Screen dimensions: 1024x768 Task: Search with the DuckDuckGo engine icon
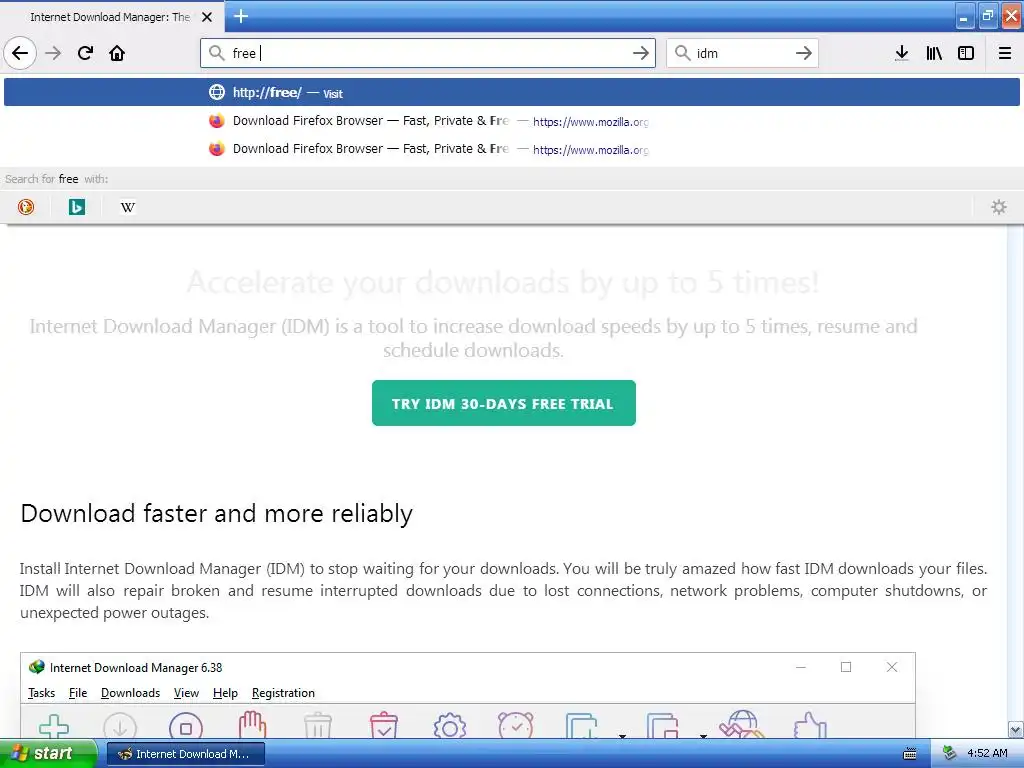pyautogui.click(x=25, y=207)
